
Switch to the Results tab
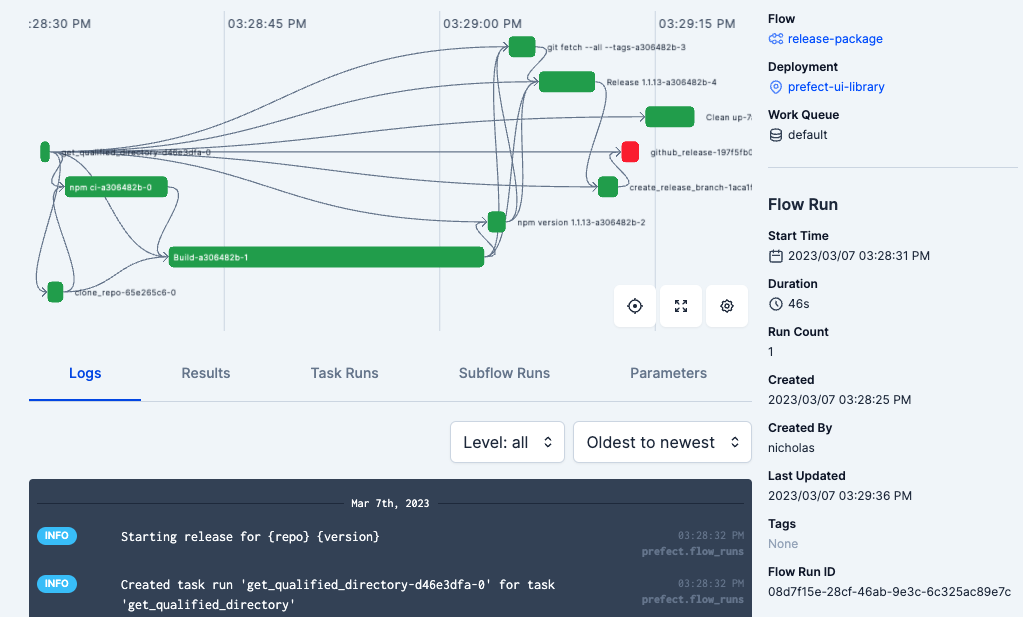pos(206,373)
